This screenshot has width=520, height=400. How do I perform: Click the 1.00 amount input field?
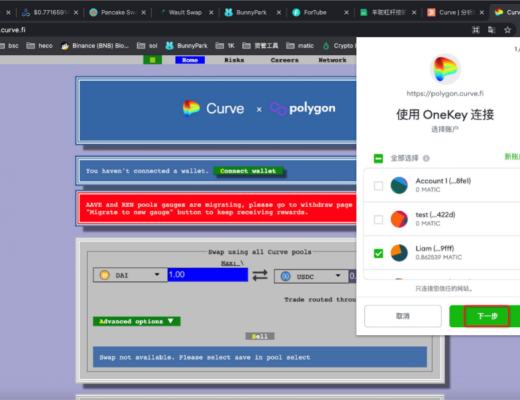[208, 275]
